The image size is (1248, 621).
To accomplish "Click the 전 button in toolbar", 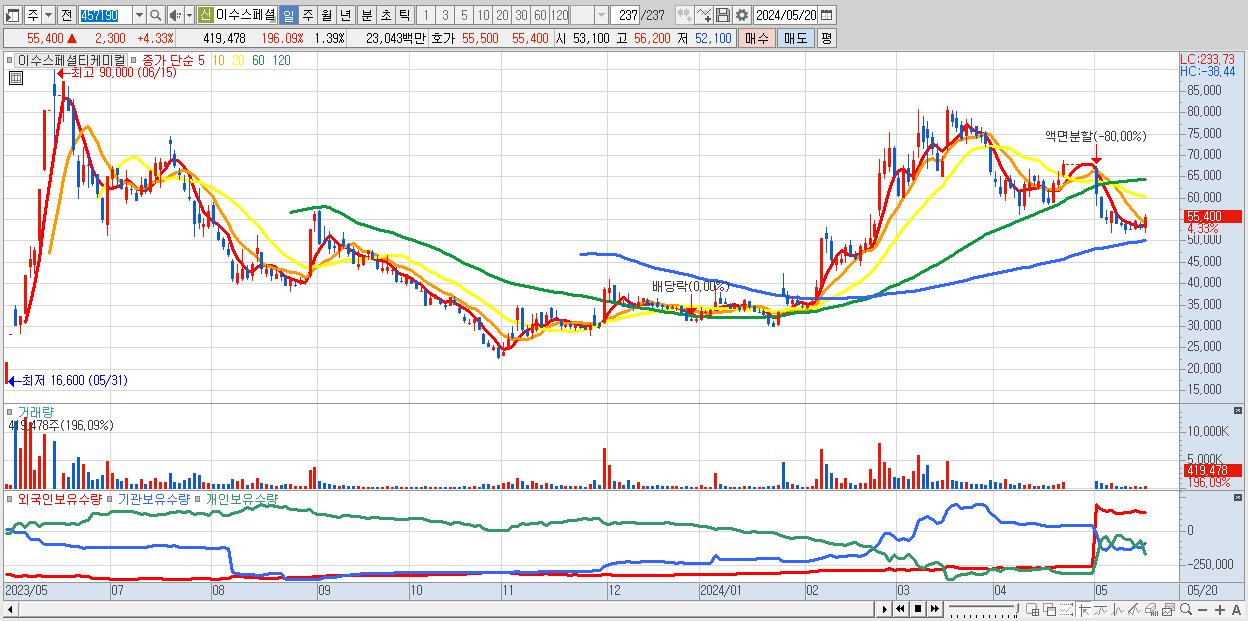I will click(x=65, y=16).
